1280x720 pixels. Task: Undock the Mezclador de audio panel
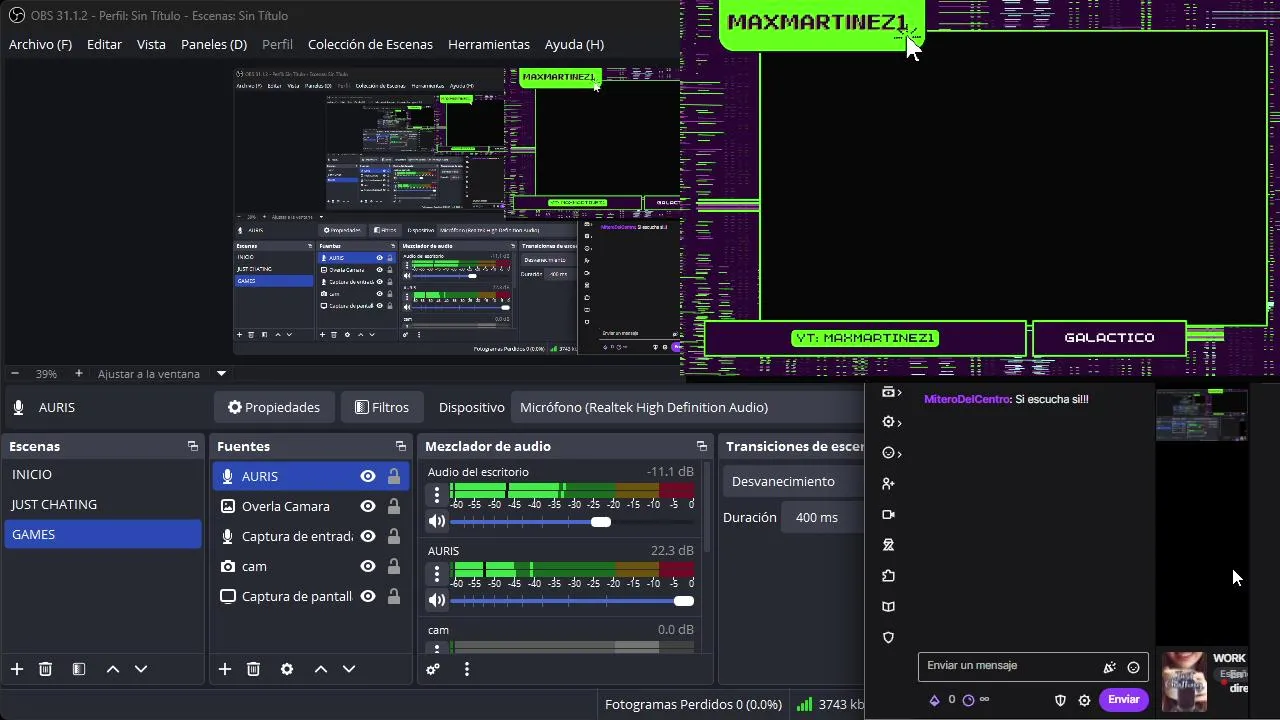pos(702,446)
